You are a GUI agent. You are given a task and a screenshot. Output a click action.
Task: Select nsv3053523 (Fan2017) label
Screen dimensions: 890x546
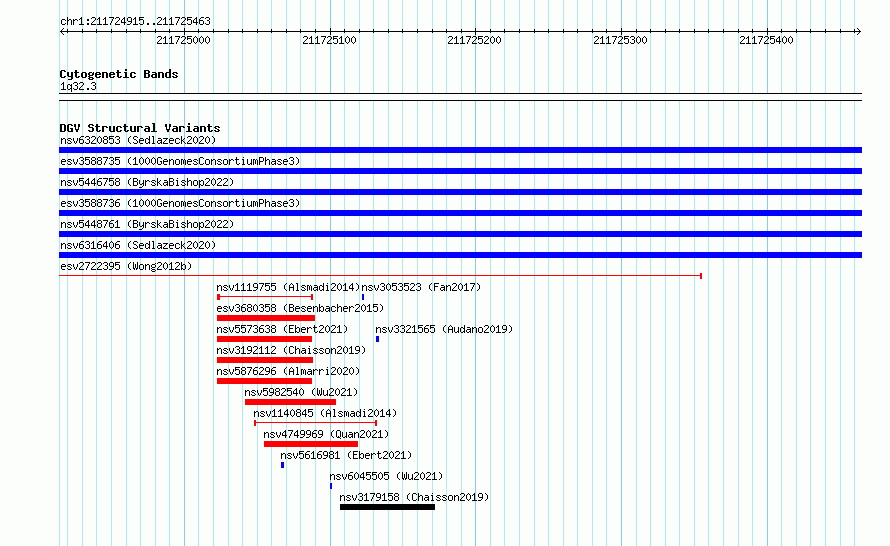[x=421, y=287]
